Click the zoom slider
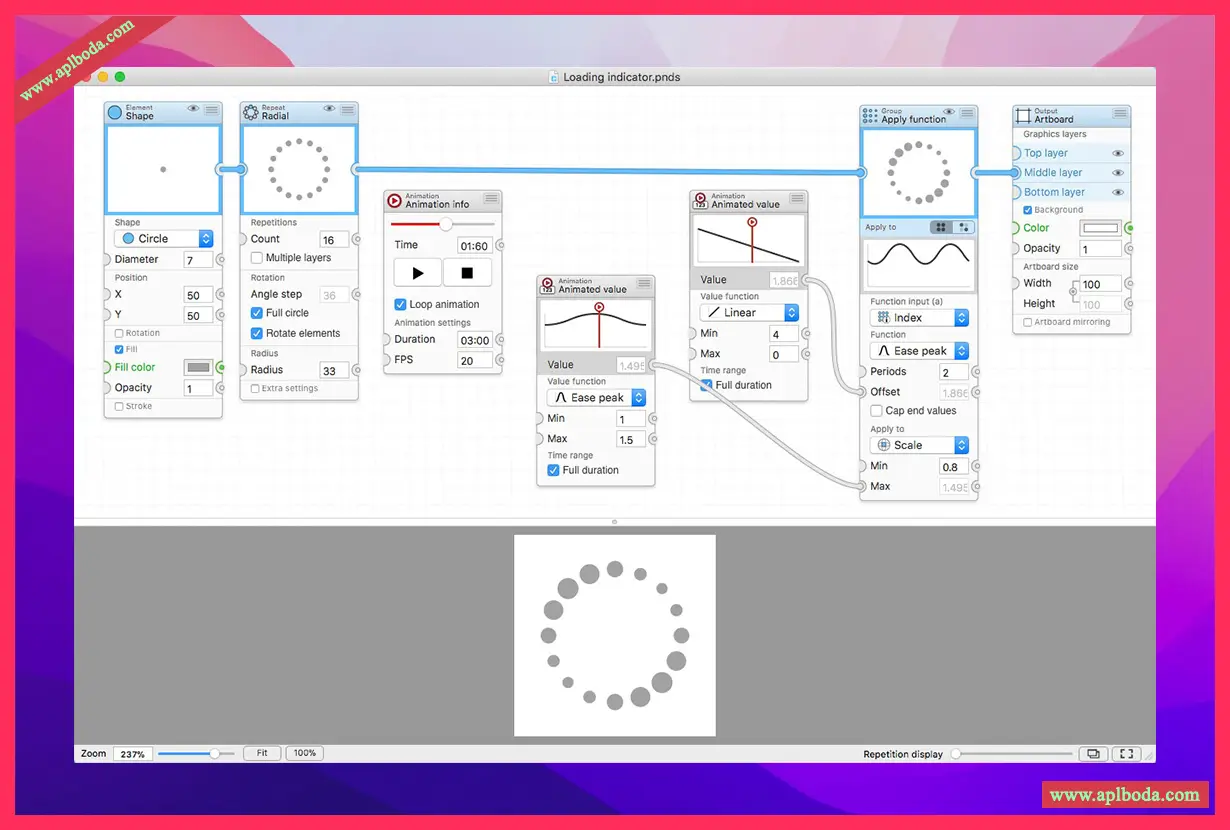1230x830 pixels. click(x=197, y=753)
